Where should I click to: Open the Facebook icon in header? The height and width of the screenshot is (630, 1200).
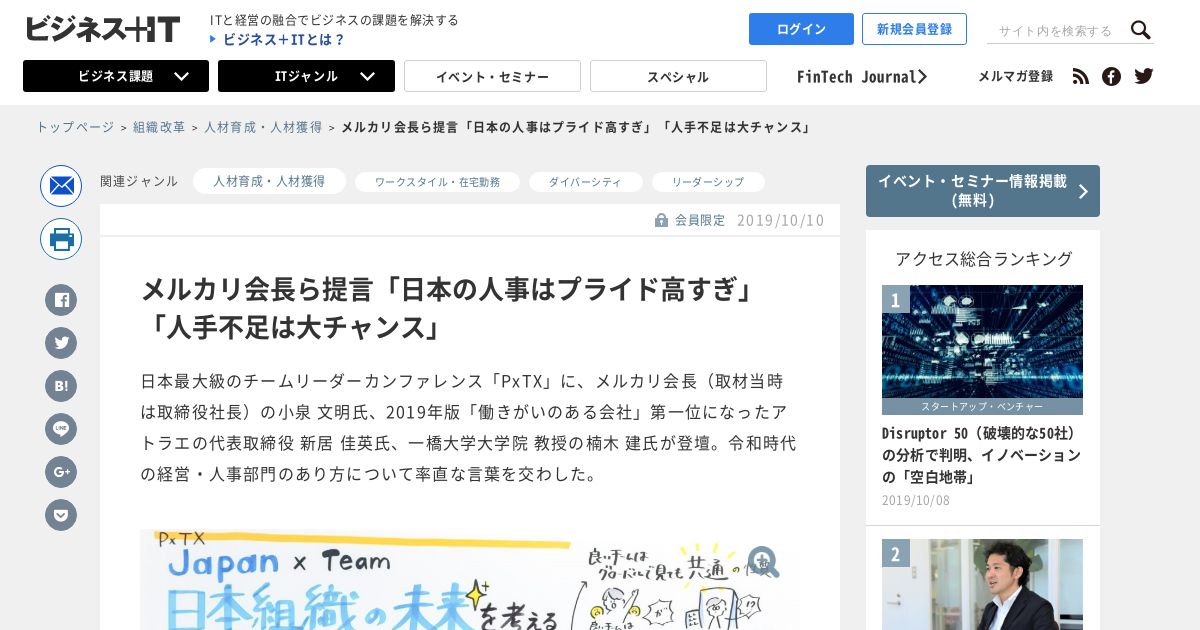[x=1111, y=76]
